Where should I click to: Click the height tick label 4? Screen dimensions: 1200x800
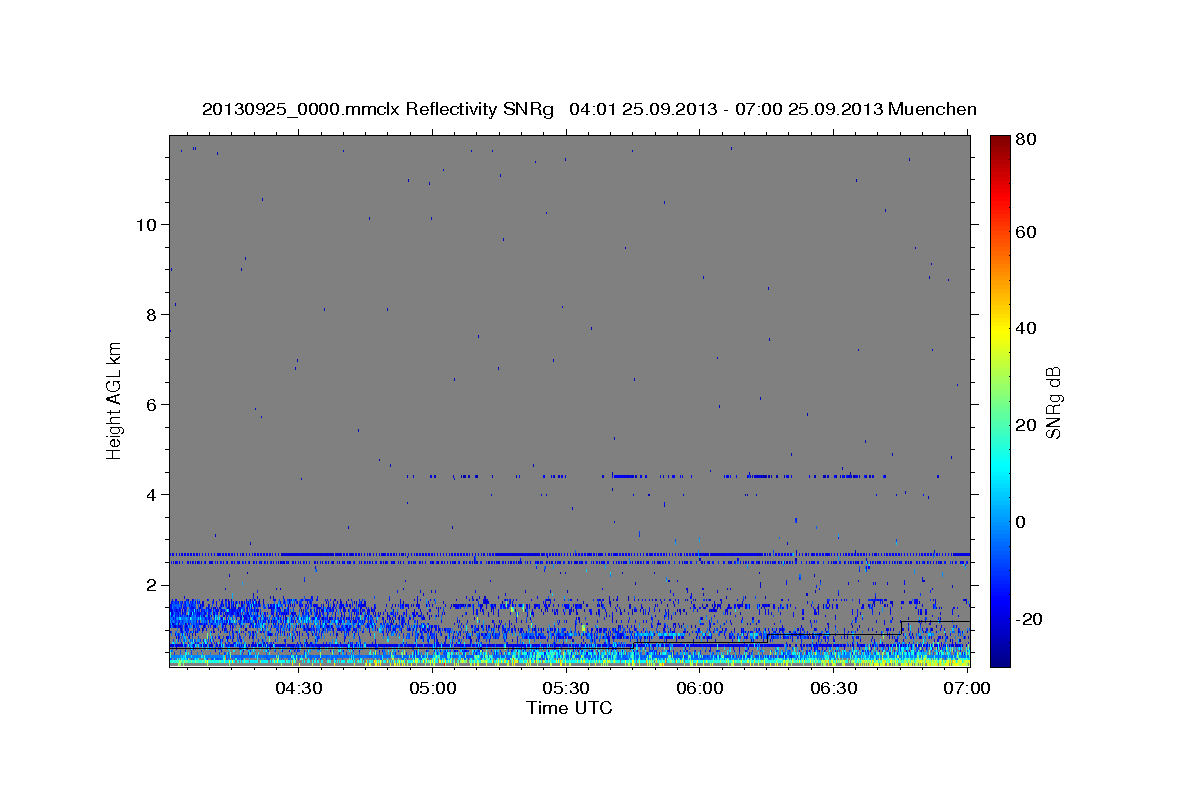(x=151, y=494)
